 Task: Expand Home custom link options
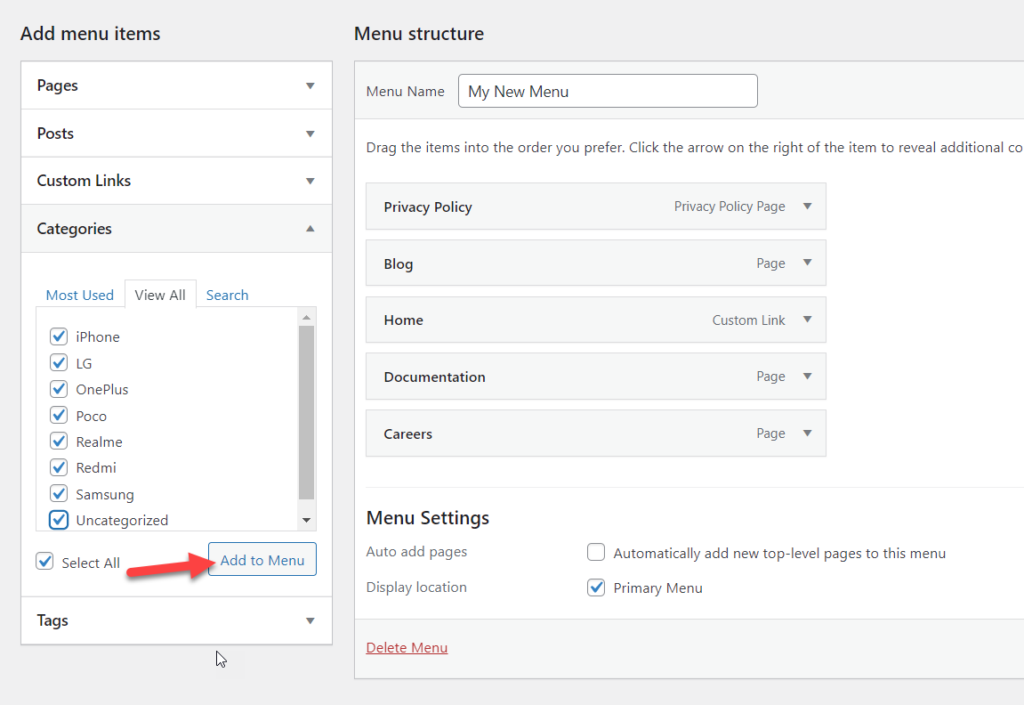point(807,319)
